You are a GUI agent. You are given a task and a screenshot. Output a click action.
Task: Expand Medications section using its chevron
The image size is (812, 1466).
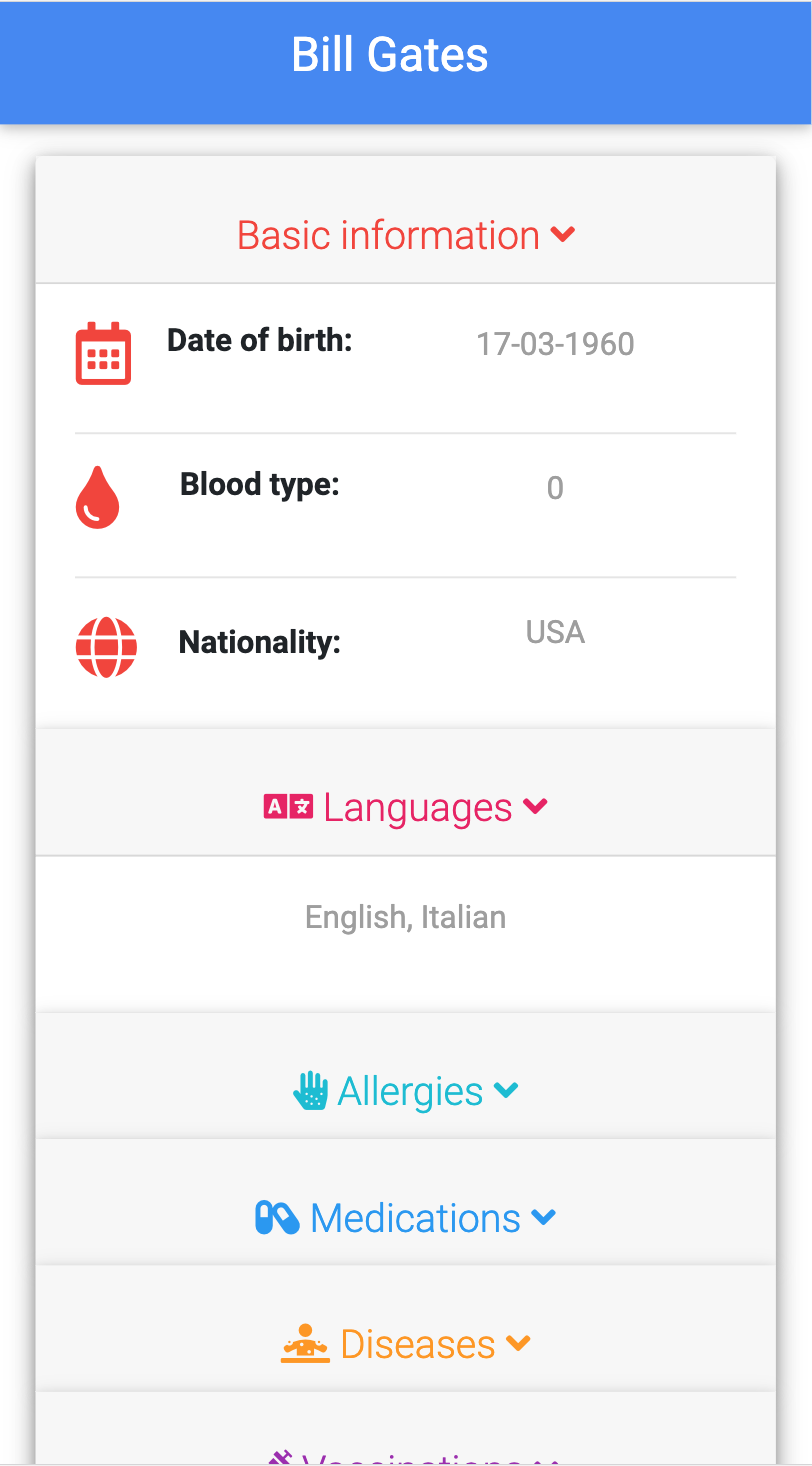tap(544, 1218)
